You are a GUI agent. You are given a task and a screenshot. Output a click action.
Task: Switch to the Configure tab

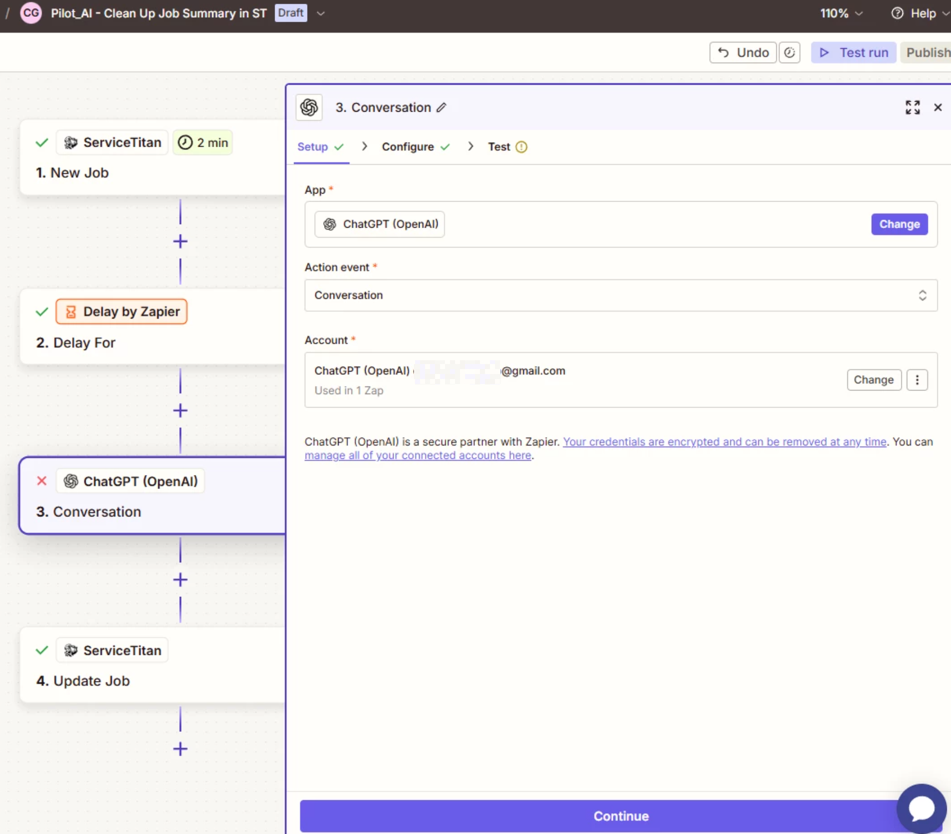pos(415,147)
